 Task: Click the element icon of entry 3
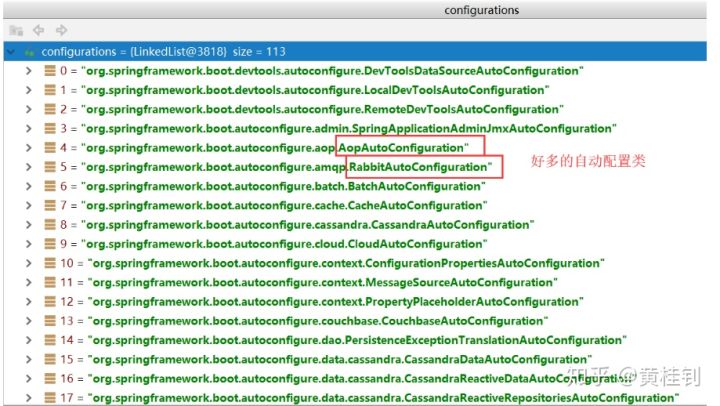50,129
